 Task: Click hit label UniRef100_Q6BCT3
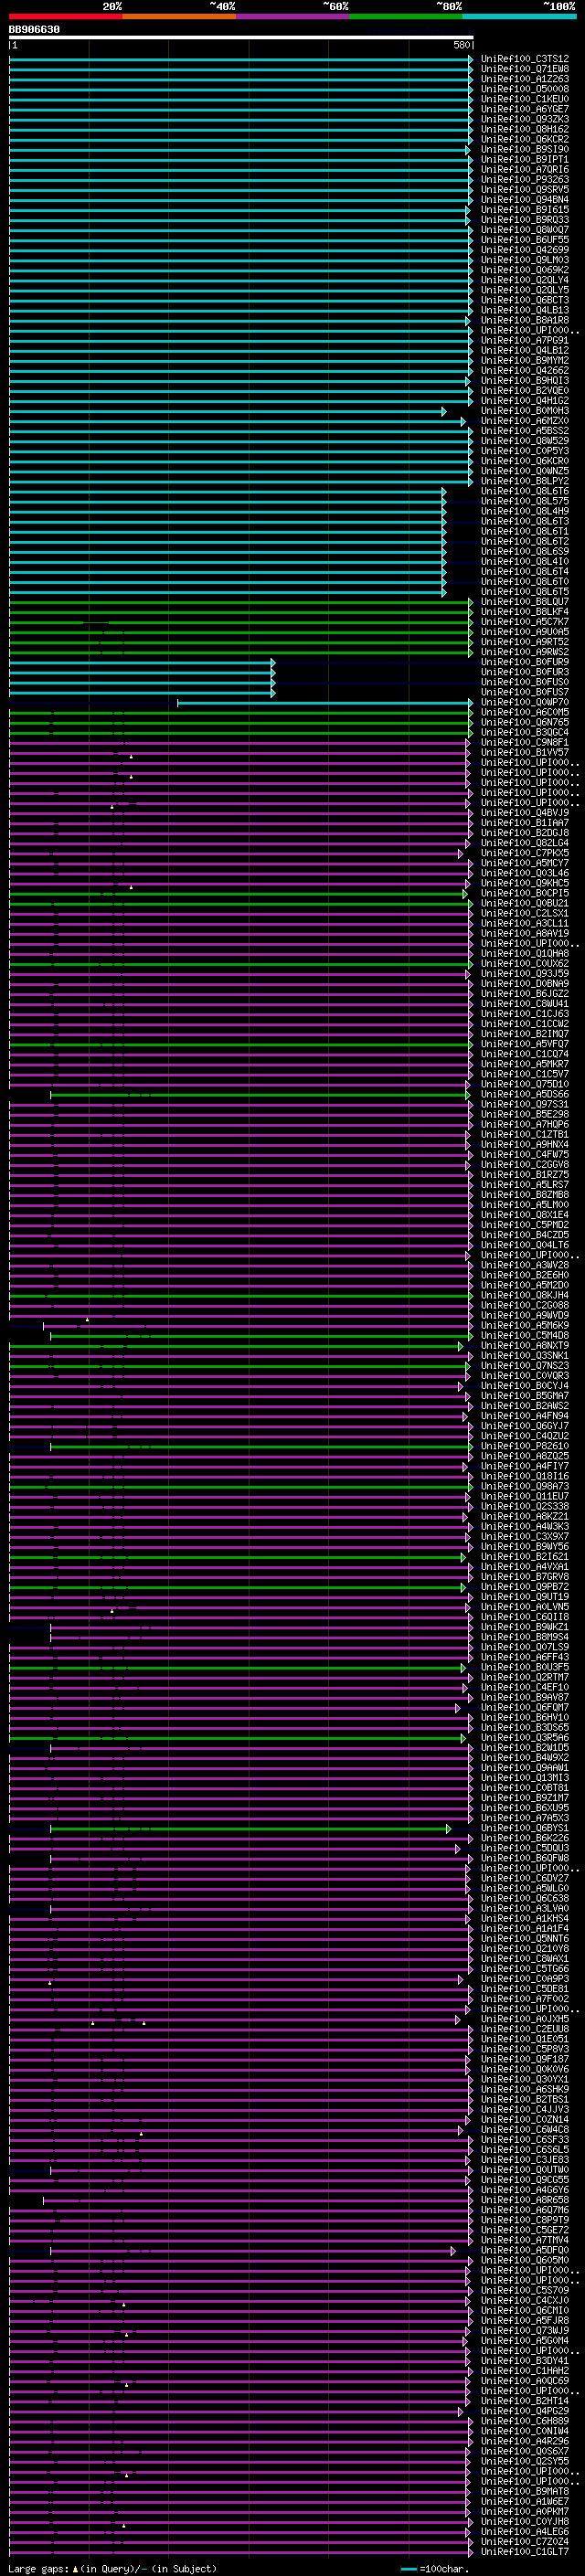[525, 300]
